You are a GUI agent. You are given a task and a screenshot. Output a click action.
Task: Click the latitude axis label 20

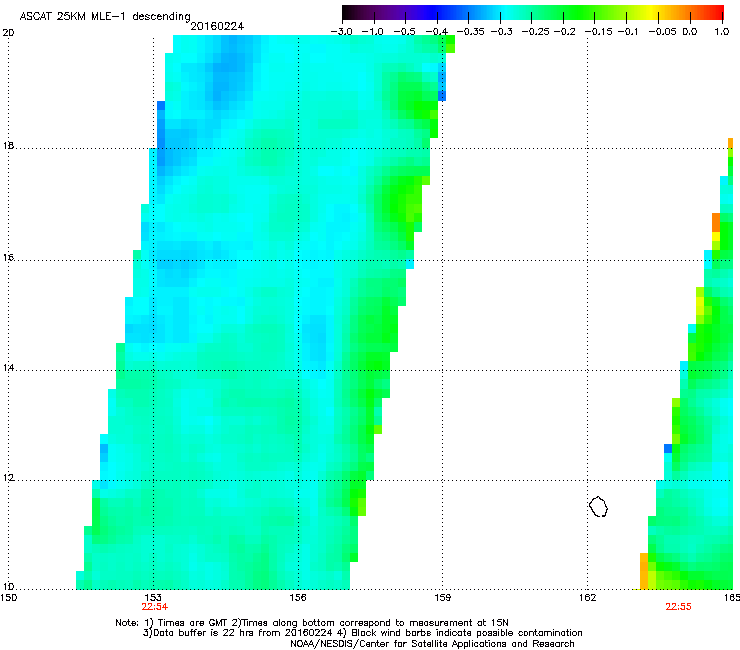(8, 33)
